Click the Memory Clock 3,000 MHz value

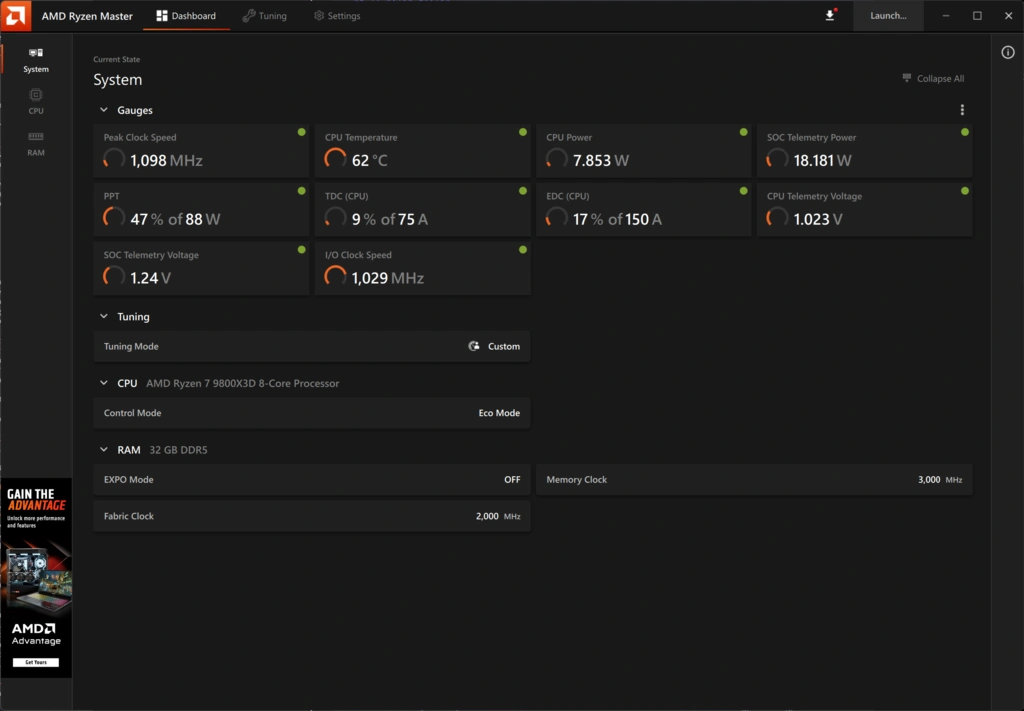[x=940, y=479]
